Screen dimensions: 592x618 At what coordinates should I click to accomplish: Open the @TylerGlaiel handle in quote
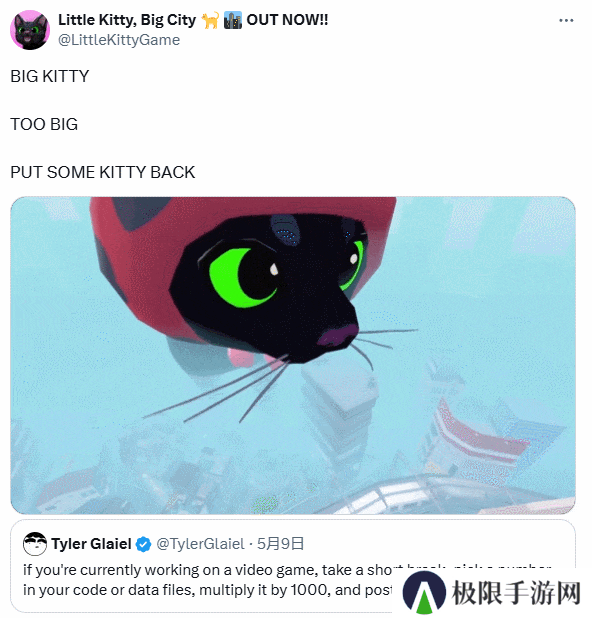point(200,544)
